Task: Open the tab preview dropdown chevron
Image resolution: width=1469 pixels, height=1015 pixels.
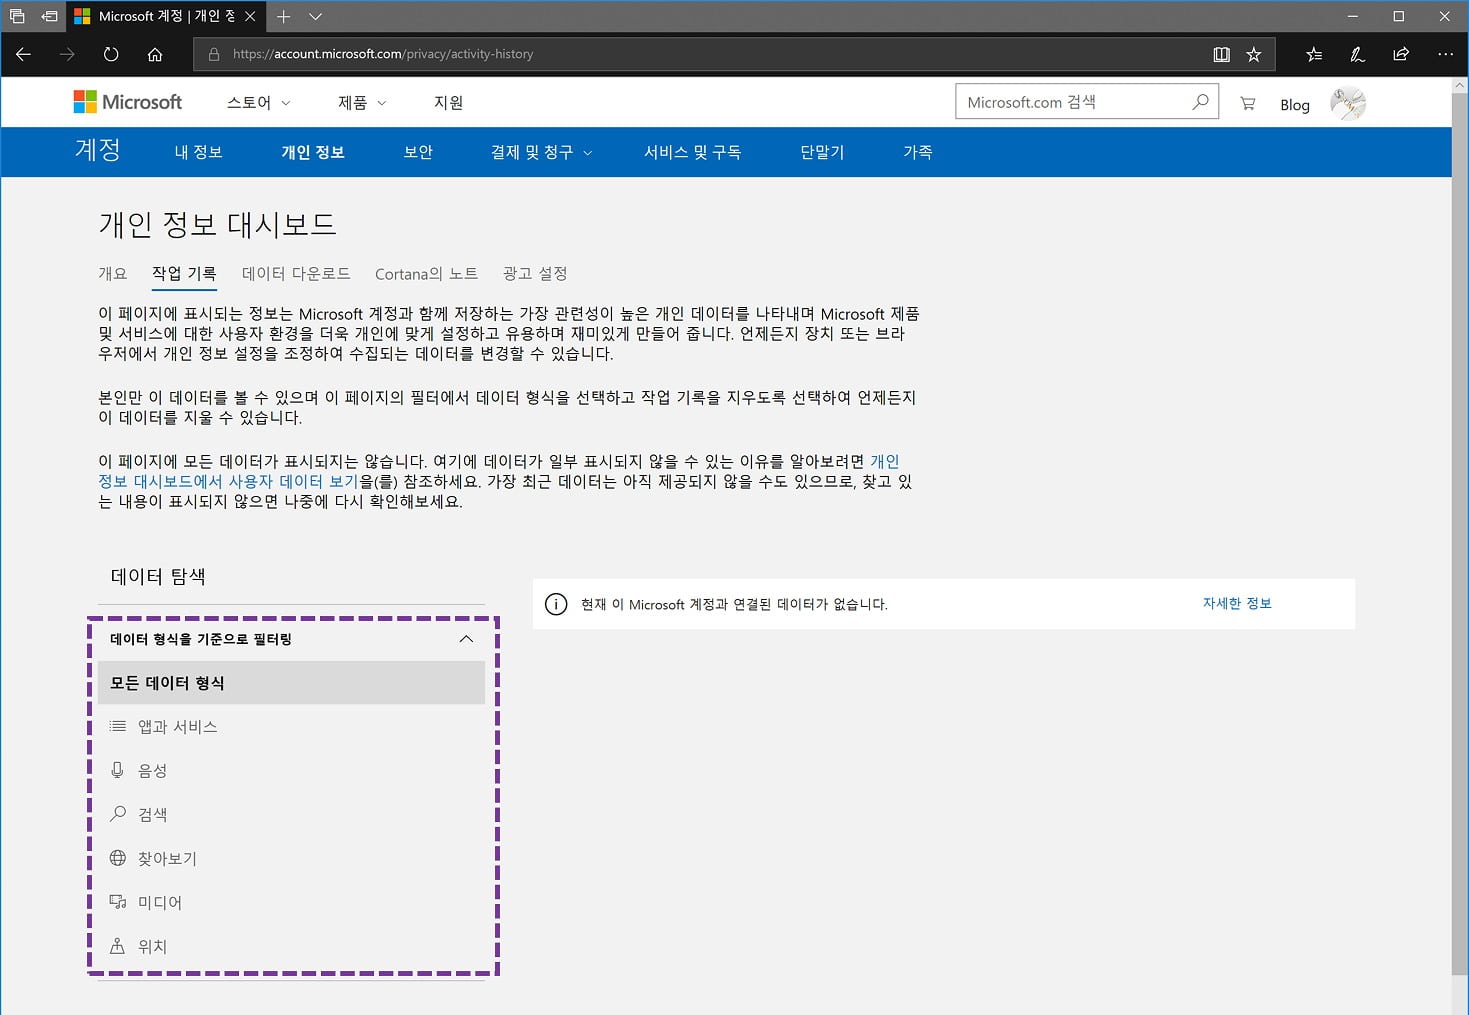Action: 315,16
